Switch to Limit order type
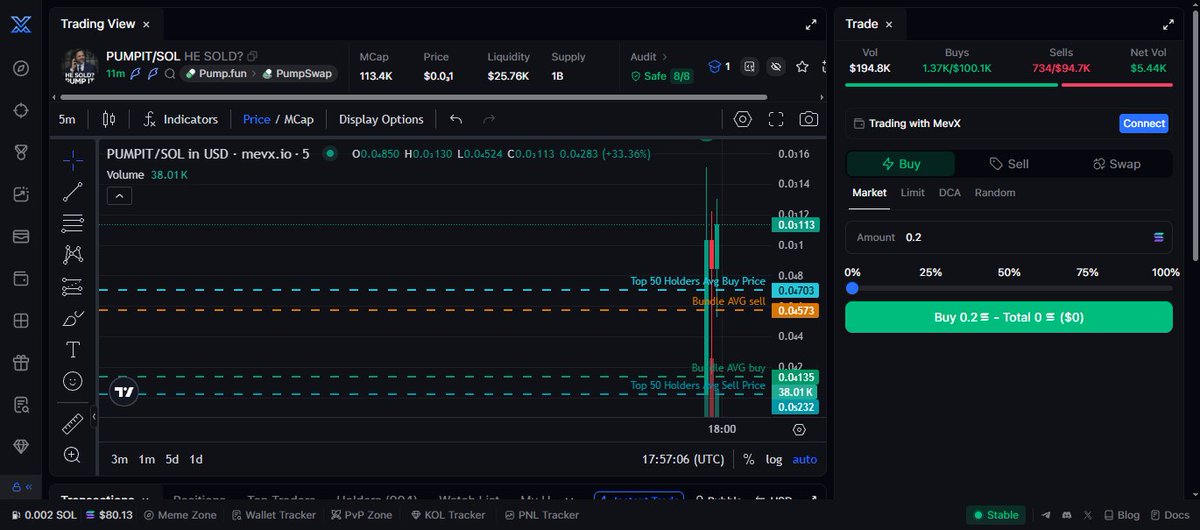Viewport: 1200px width, 530px height. pos(912,192)
